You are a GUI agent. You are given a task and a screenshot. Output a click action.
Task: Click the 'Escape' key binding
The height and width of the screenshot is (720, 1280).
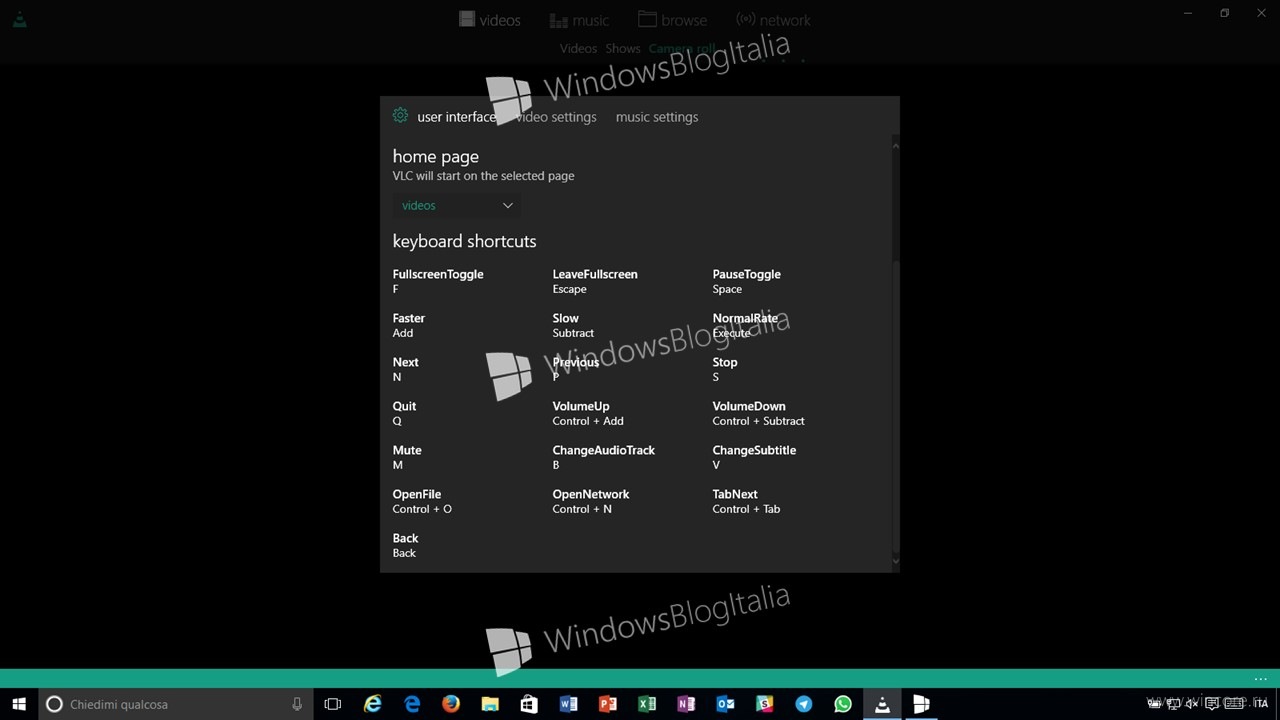click(x=570, y=289)
